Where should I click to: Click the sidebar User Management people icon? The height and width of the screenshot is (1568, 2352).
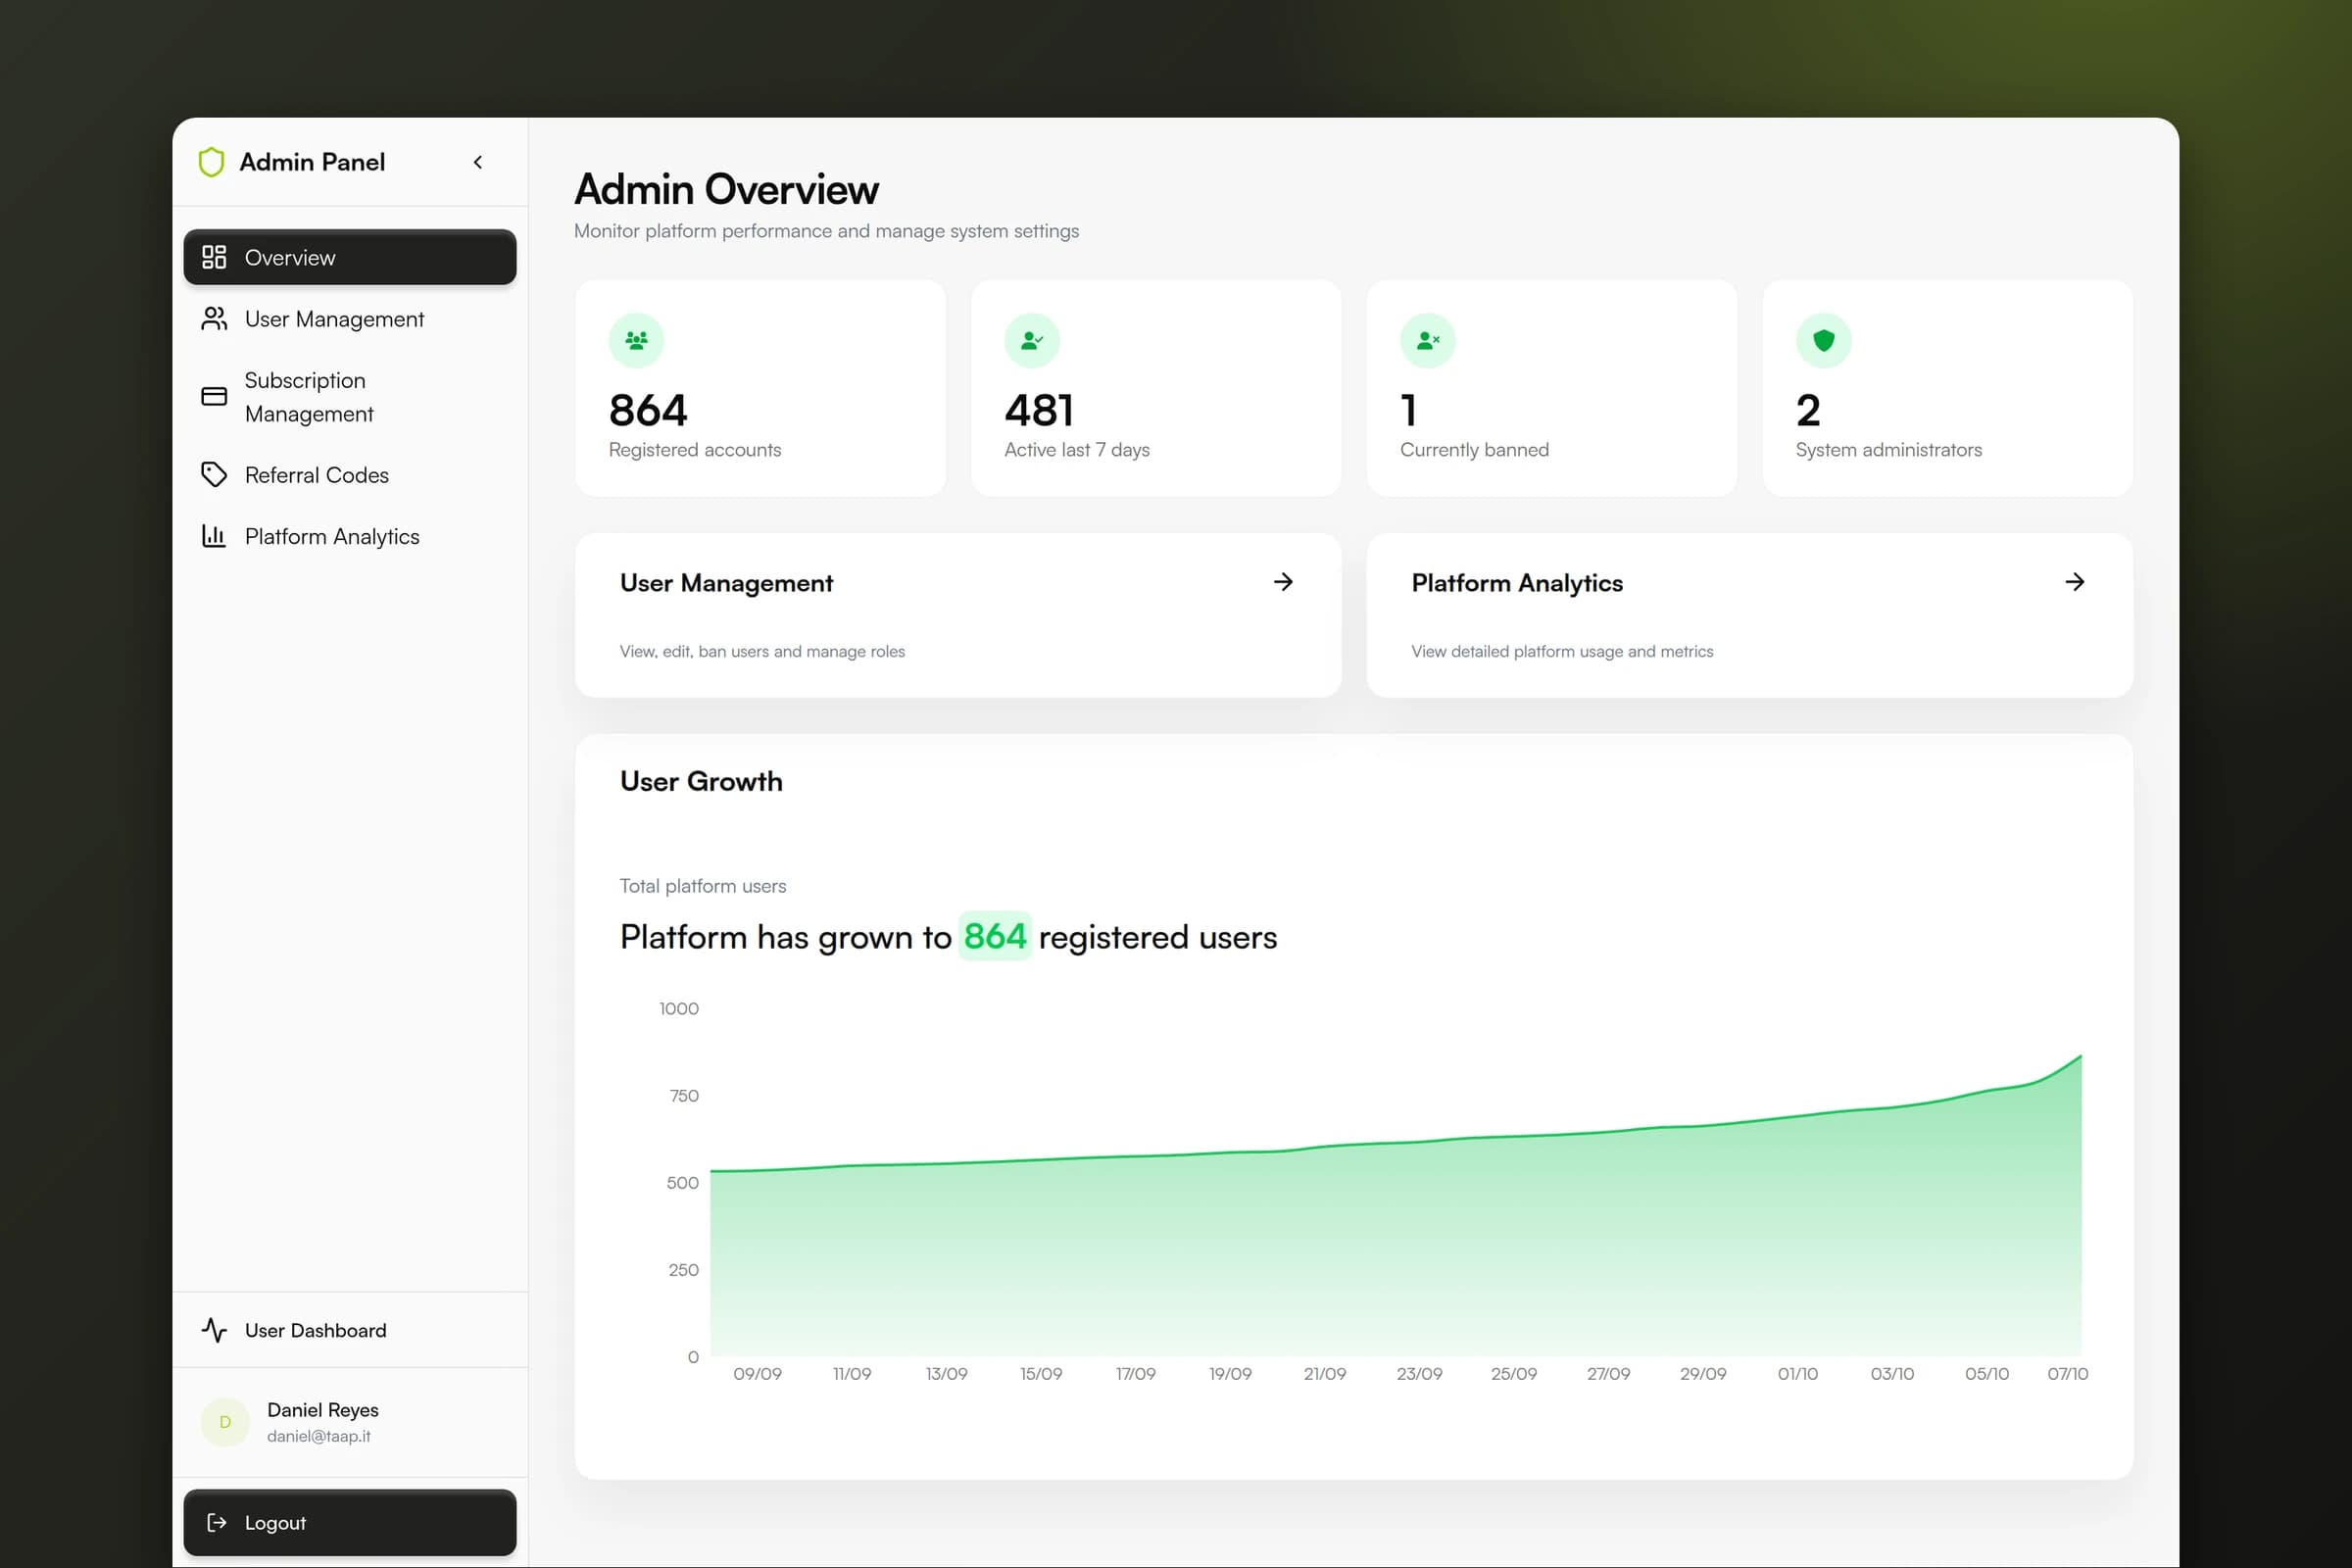(x=214, y=319)
